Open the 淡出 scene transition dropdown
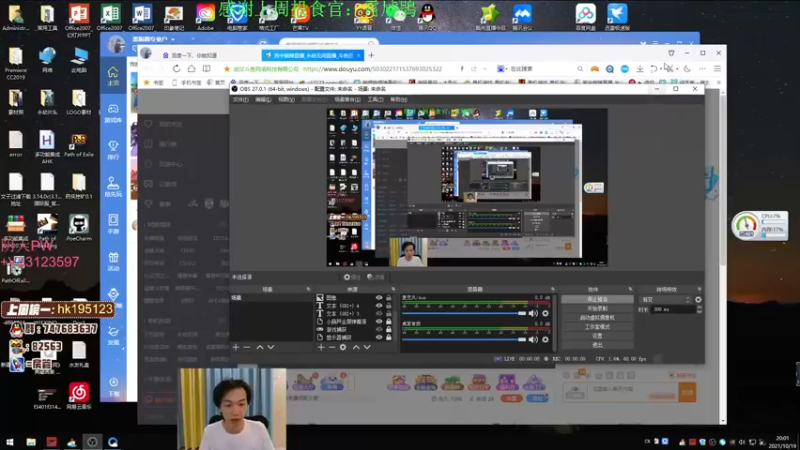 coord(666,299)
